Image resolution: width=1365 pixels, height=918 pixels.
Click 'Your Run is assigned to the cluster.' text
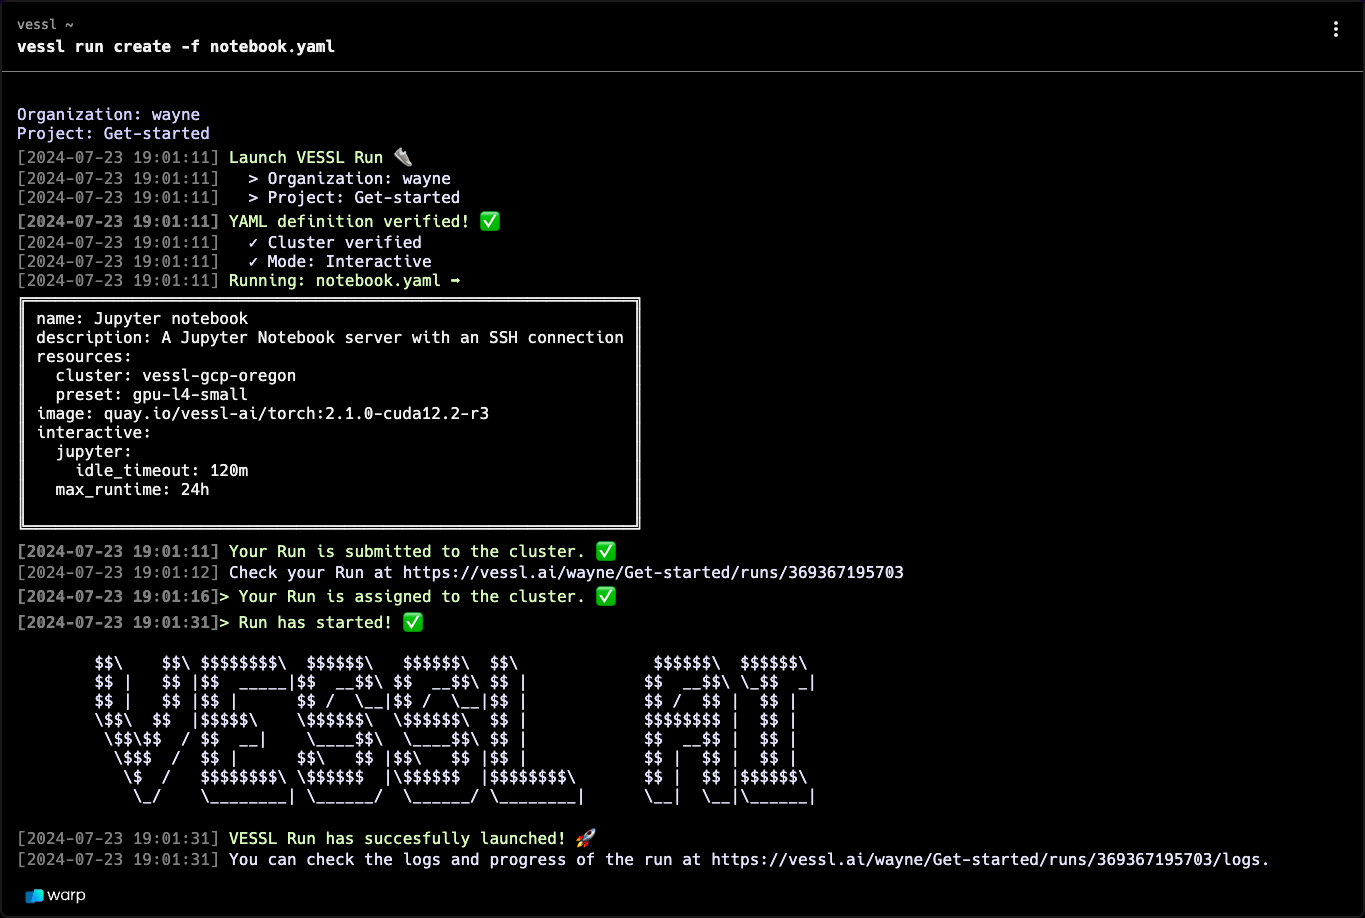click(412, 596)
